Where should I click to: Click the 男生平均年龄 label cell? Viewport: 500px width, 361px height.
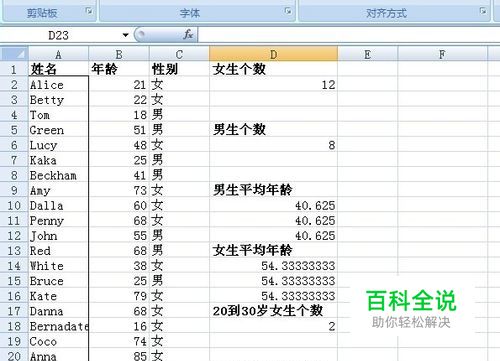tap(273, 190)
